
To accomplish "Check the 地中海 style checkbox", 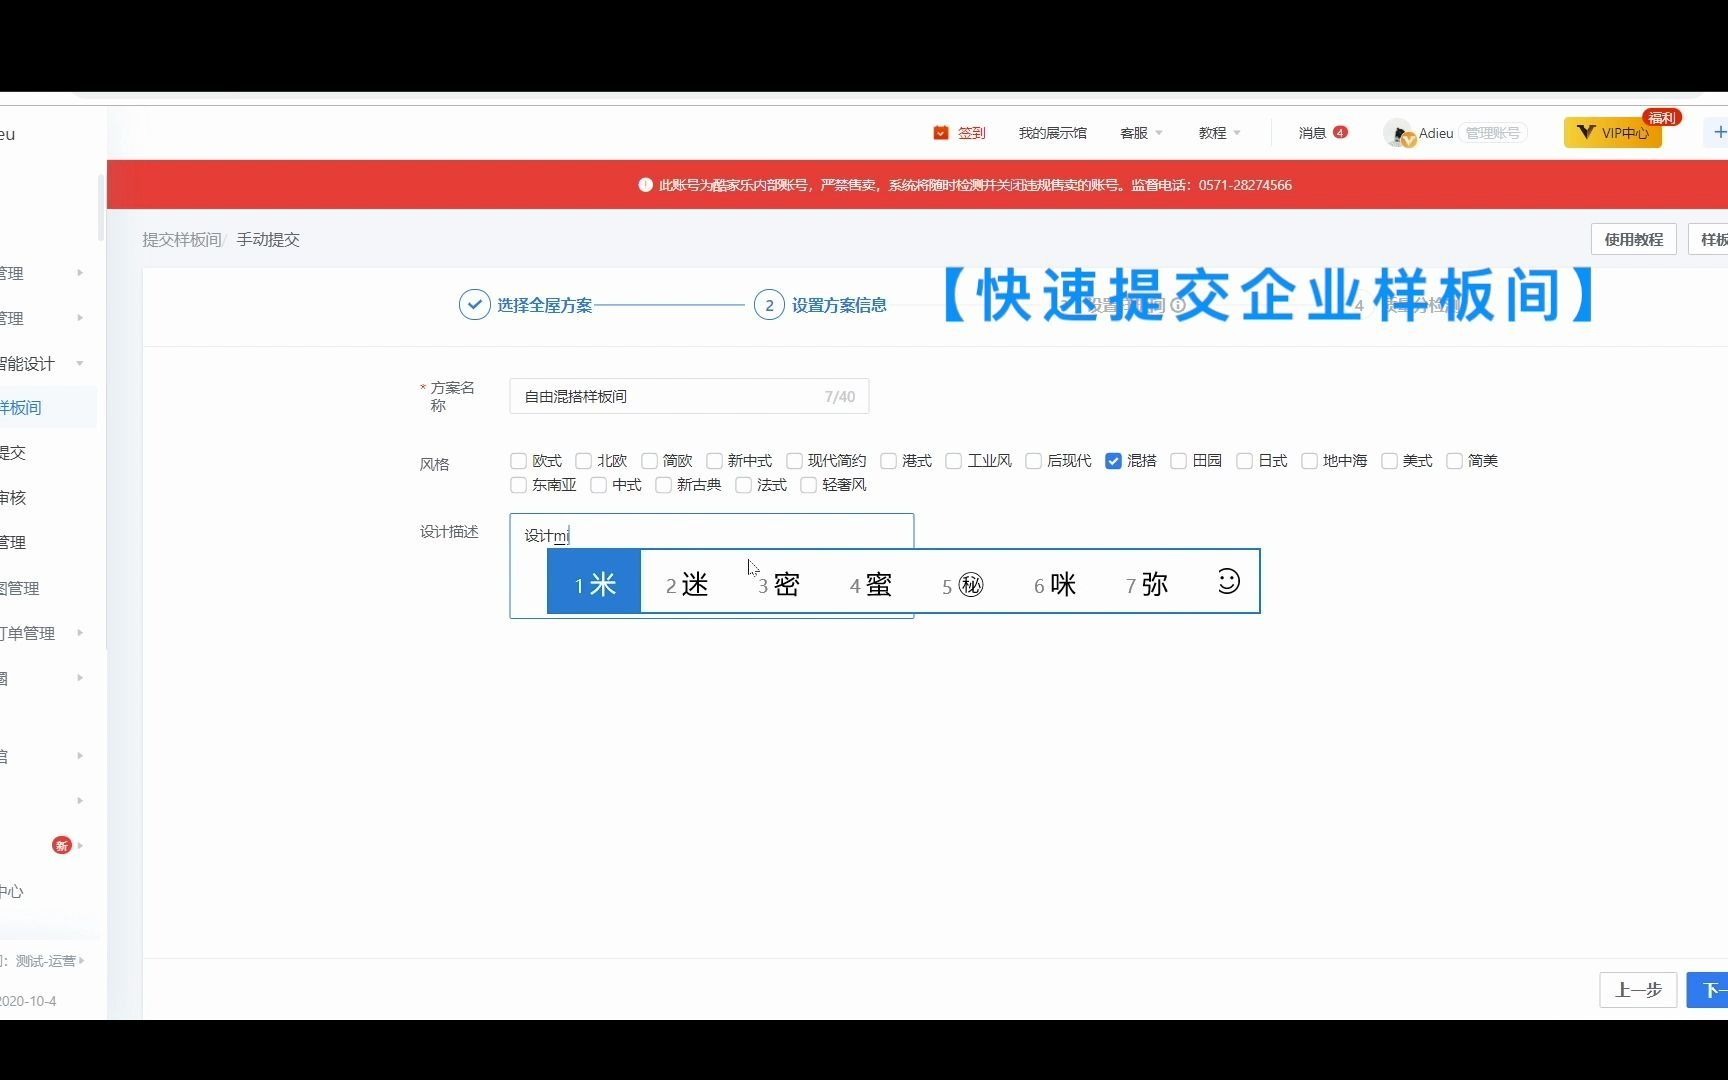I will 1309,461.
